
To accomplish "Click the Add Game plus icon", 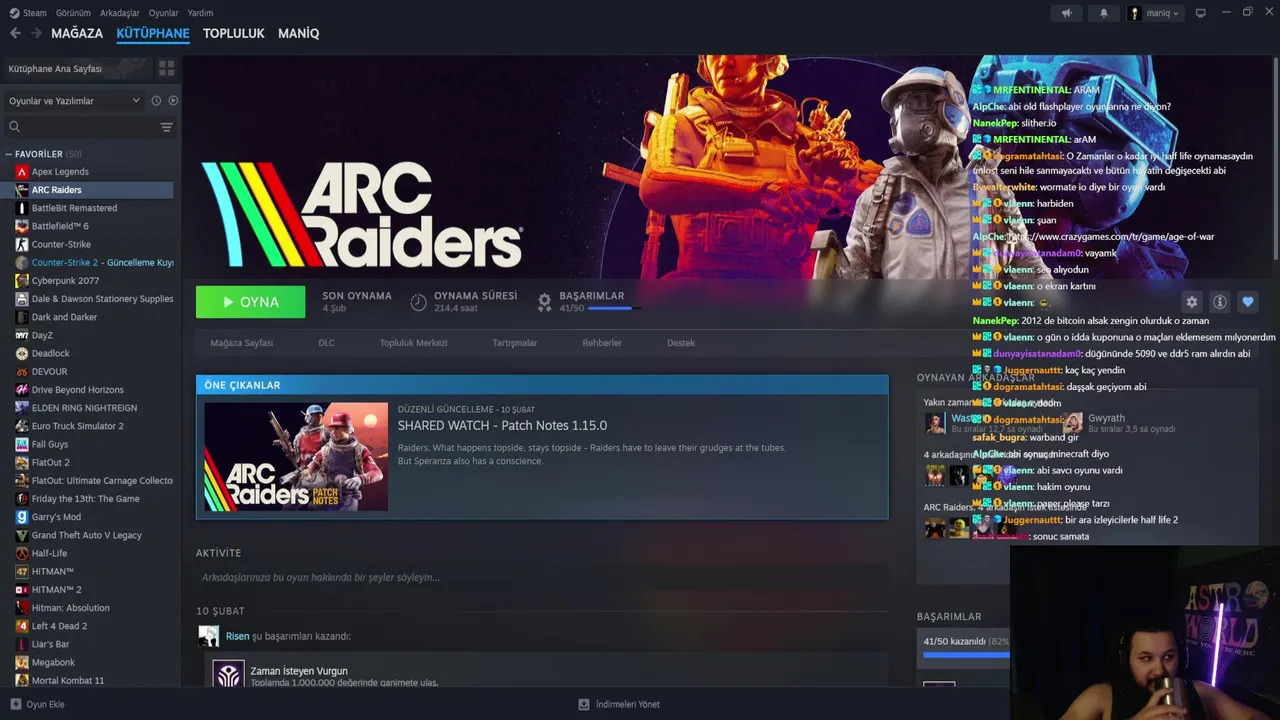I will [15, 704].
